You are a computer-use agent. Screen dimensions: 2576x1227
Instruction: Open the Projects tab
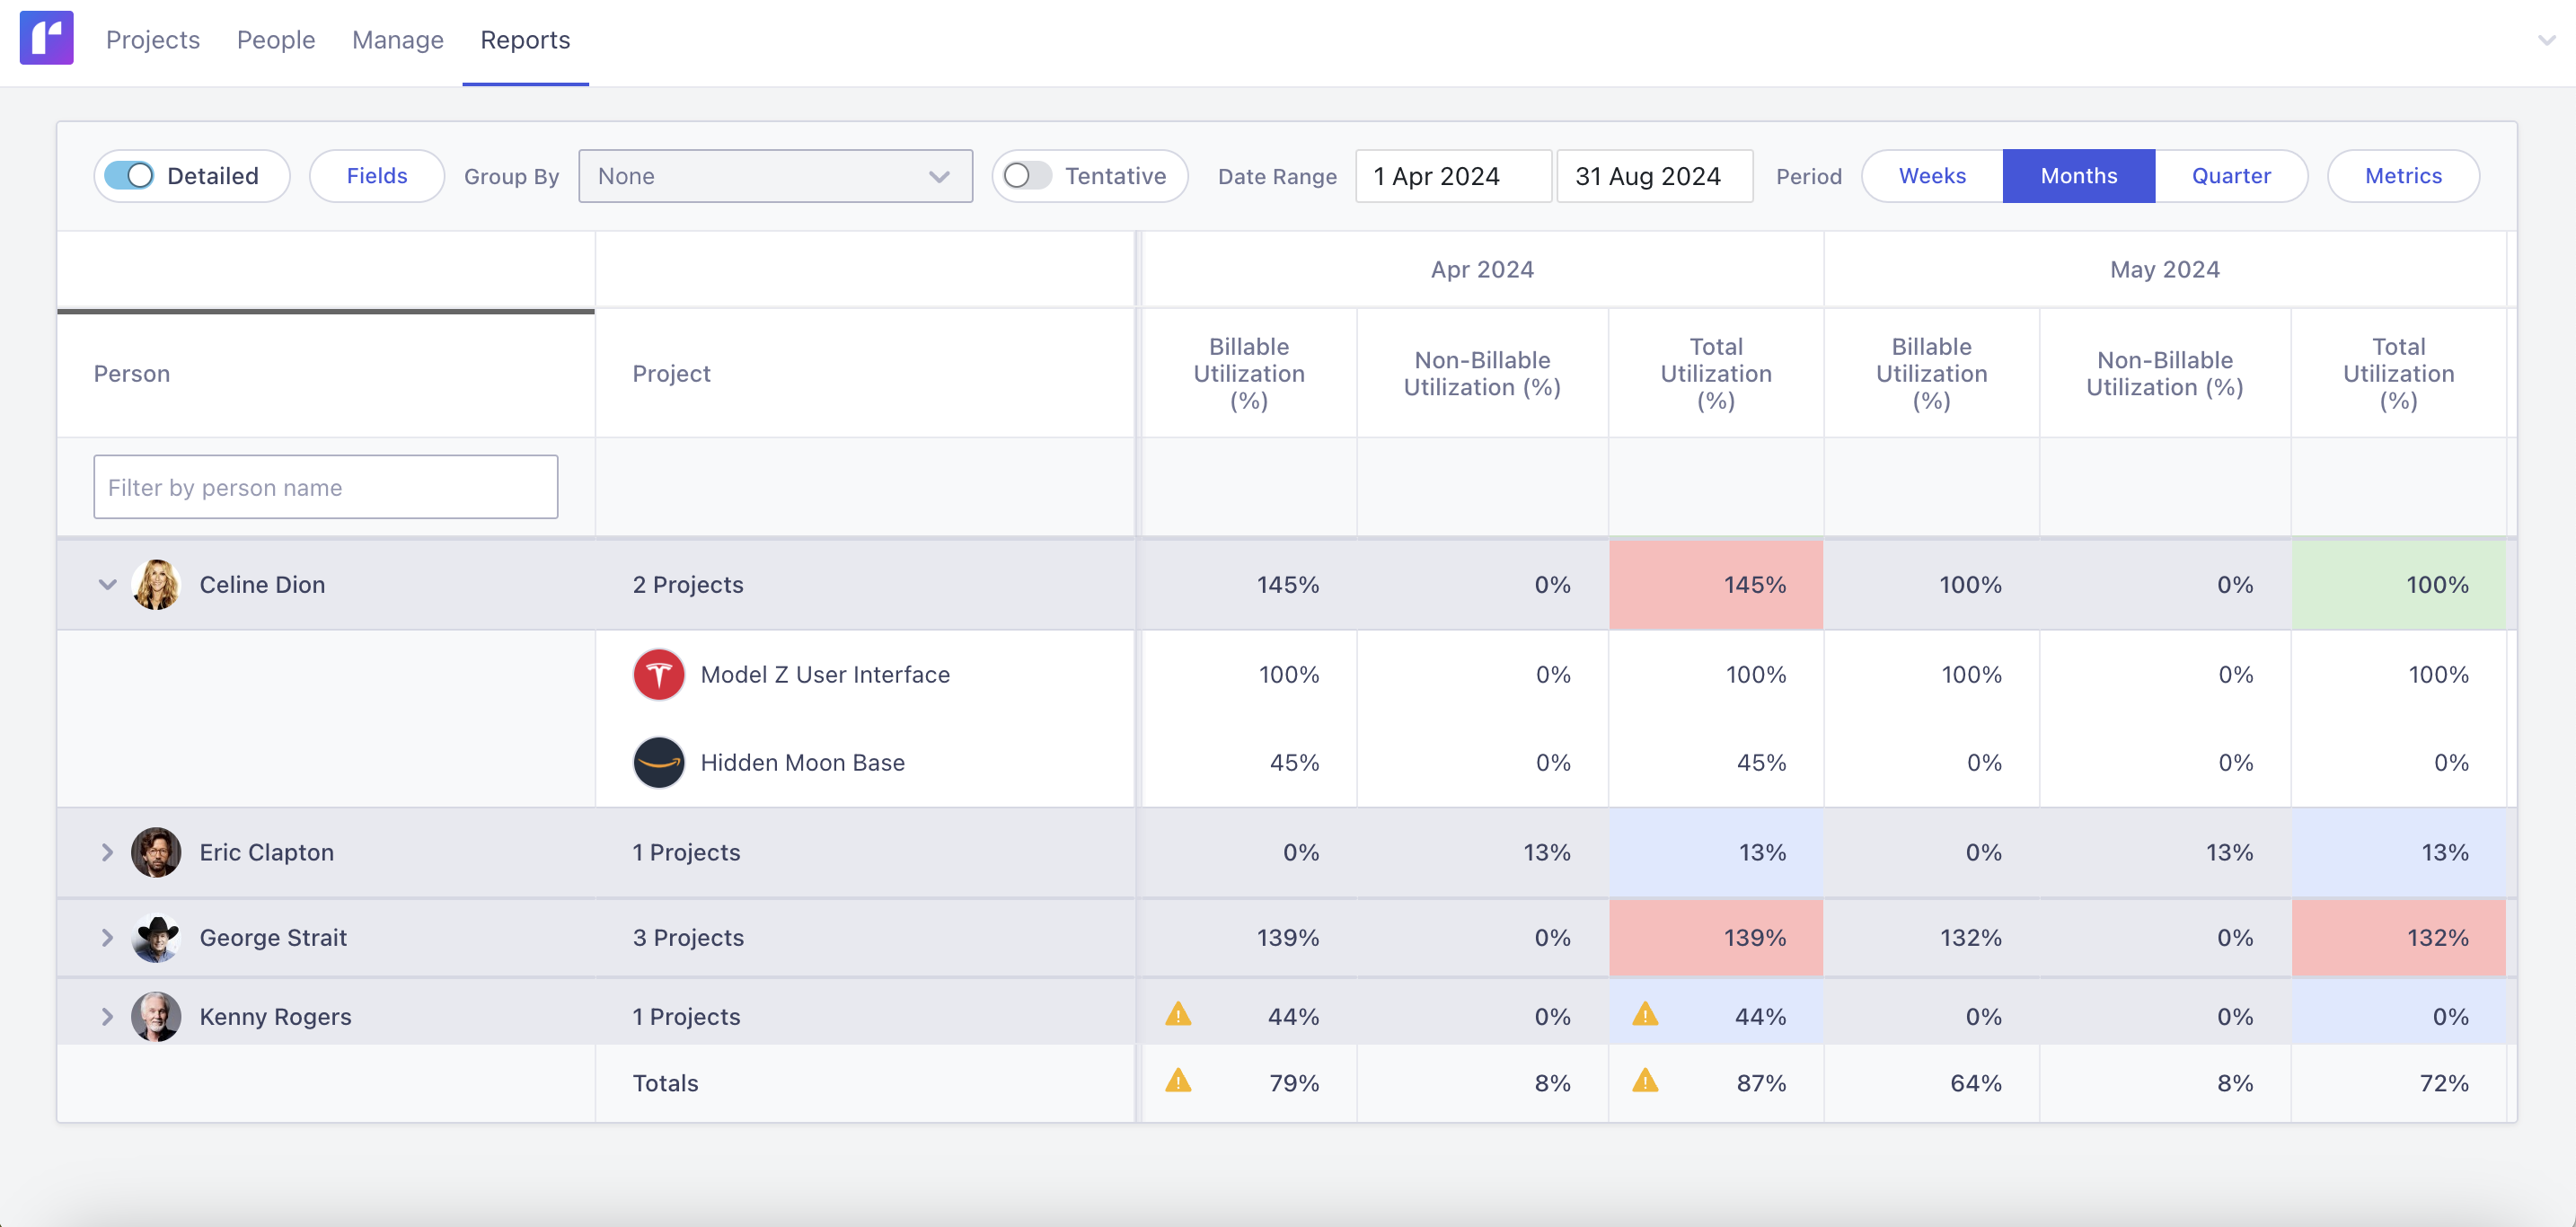pyautogui.click(x=152, y=40)
